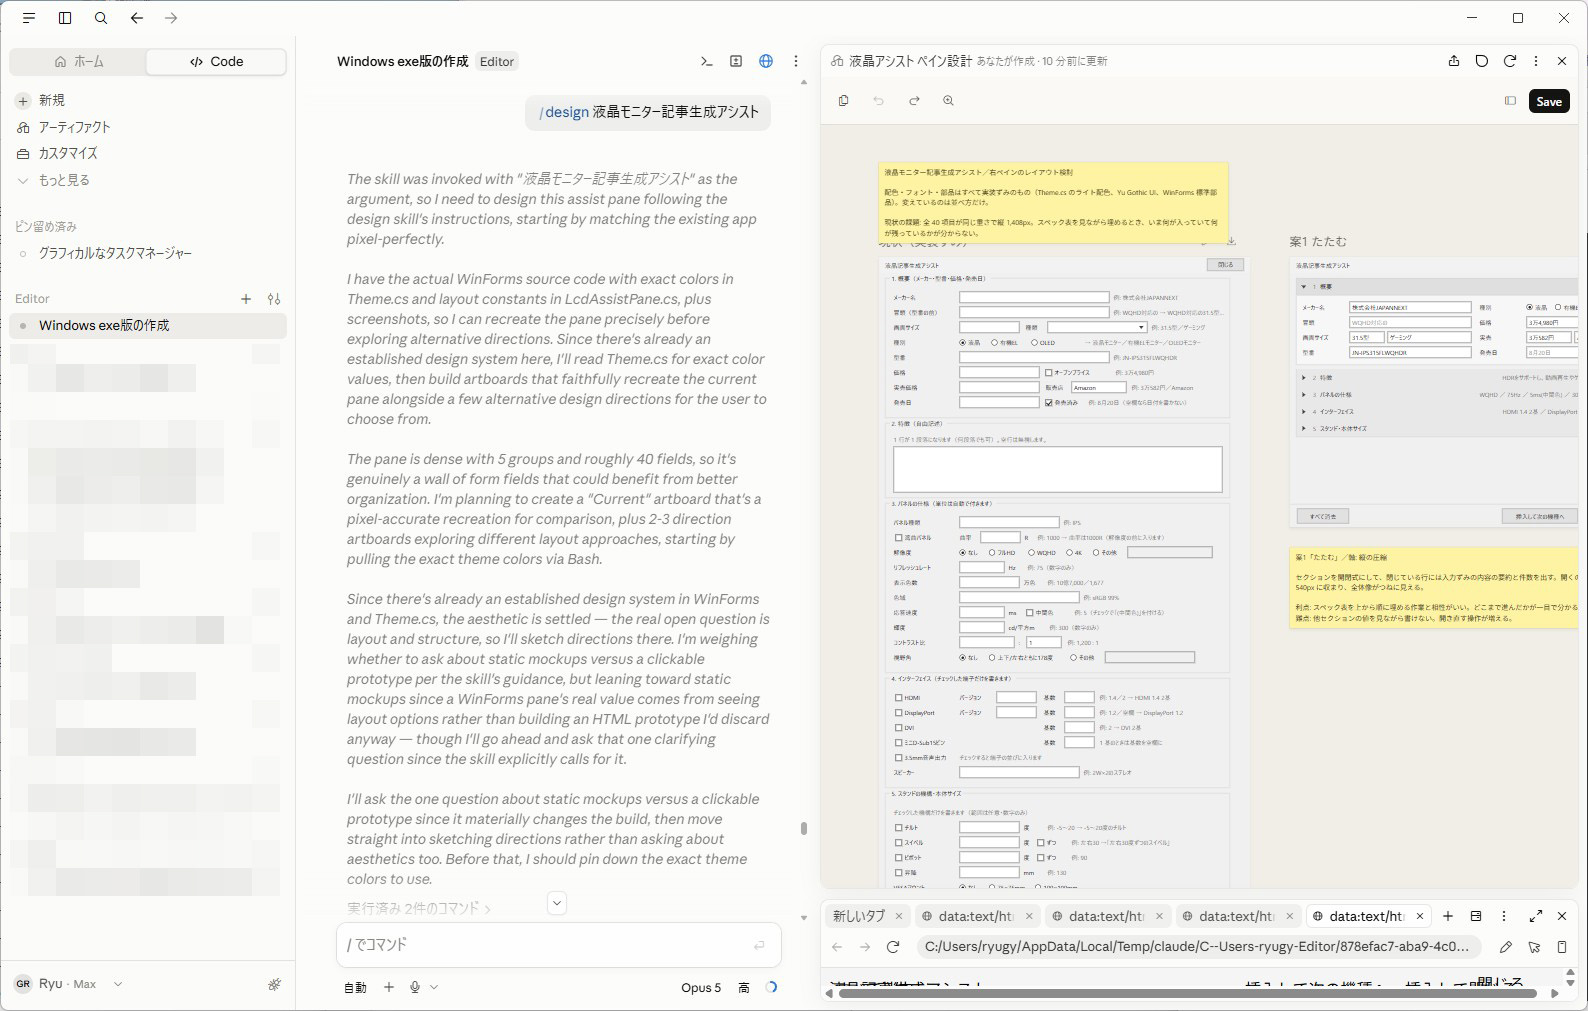This screenshot has width=1588, height=1011.
Task: Select the Windows exe版の作成 session
Action: [148, 325]
